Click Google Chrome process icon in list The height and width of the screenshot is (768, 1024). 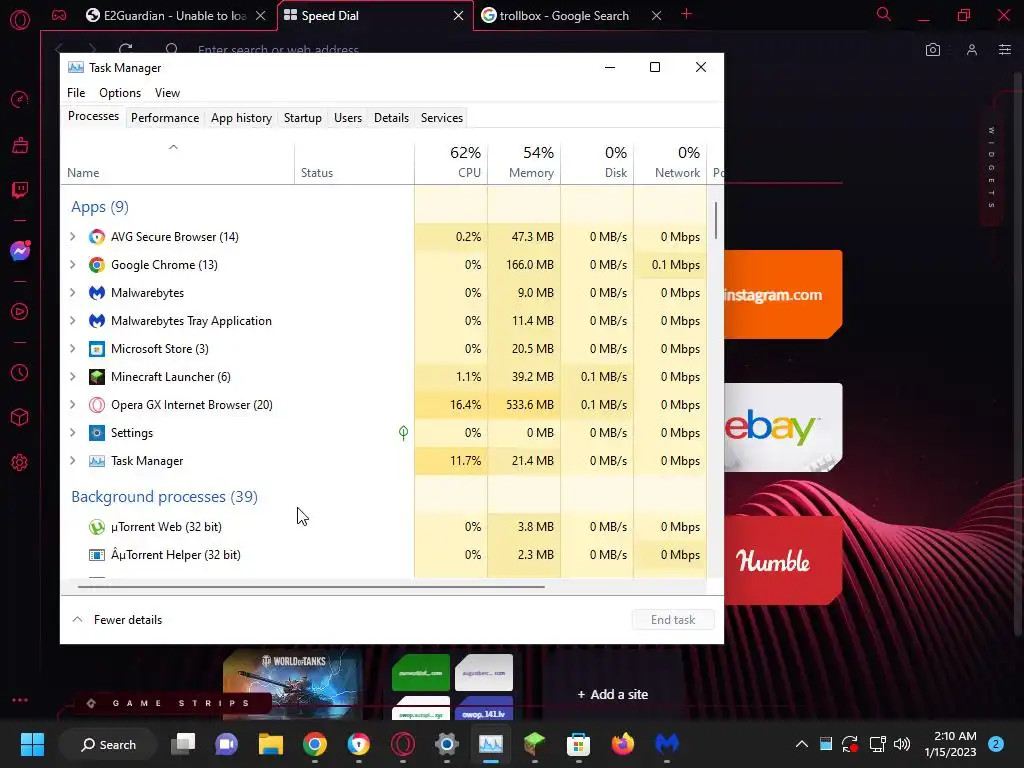(x=97, y=265)
